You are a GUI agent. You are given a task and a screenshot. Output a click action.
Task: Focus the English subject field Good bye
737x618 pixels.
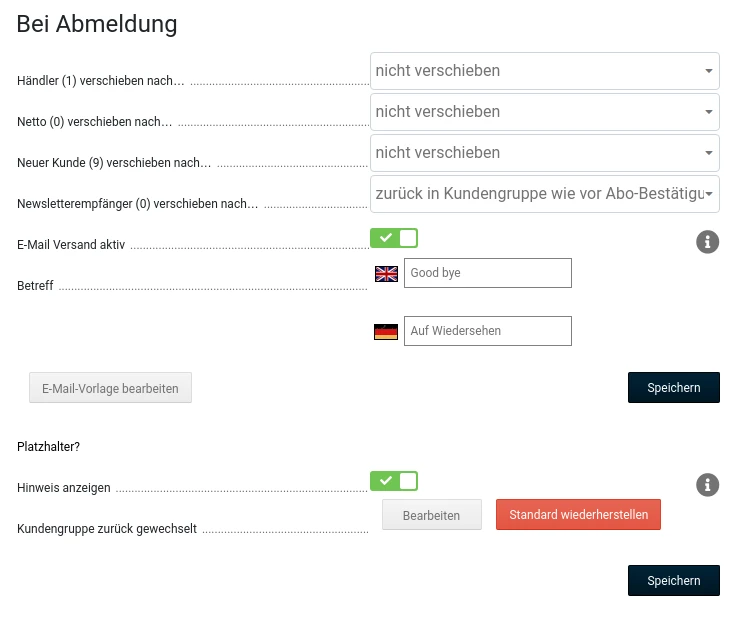pyautogui.click(x=488, y=273)
